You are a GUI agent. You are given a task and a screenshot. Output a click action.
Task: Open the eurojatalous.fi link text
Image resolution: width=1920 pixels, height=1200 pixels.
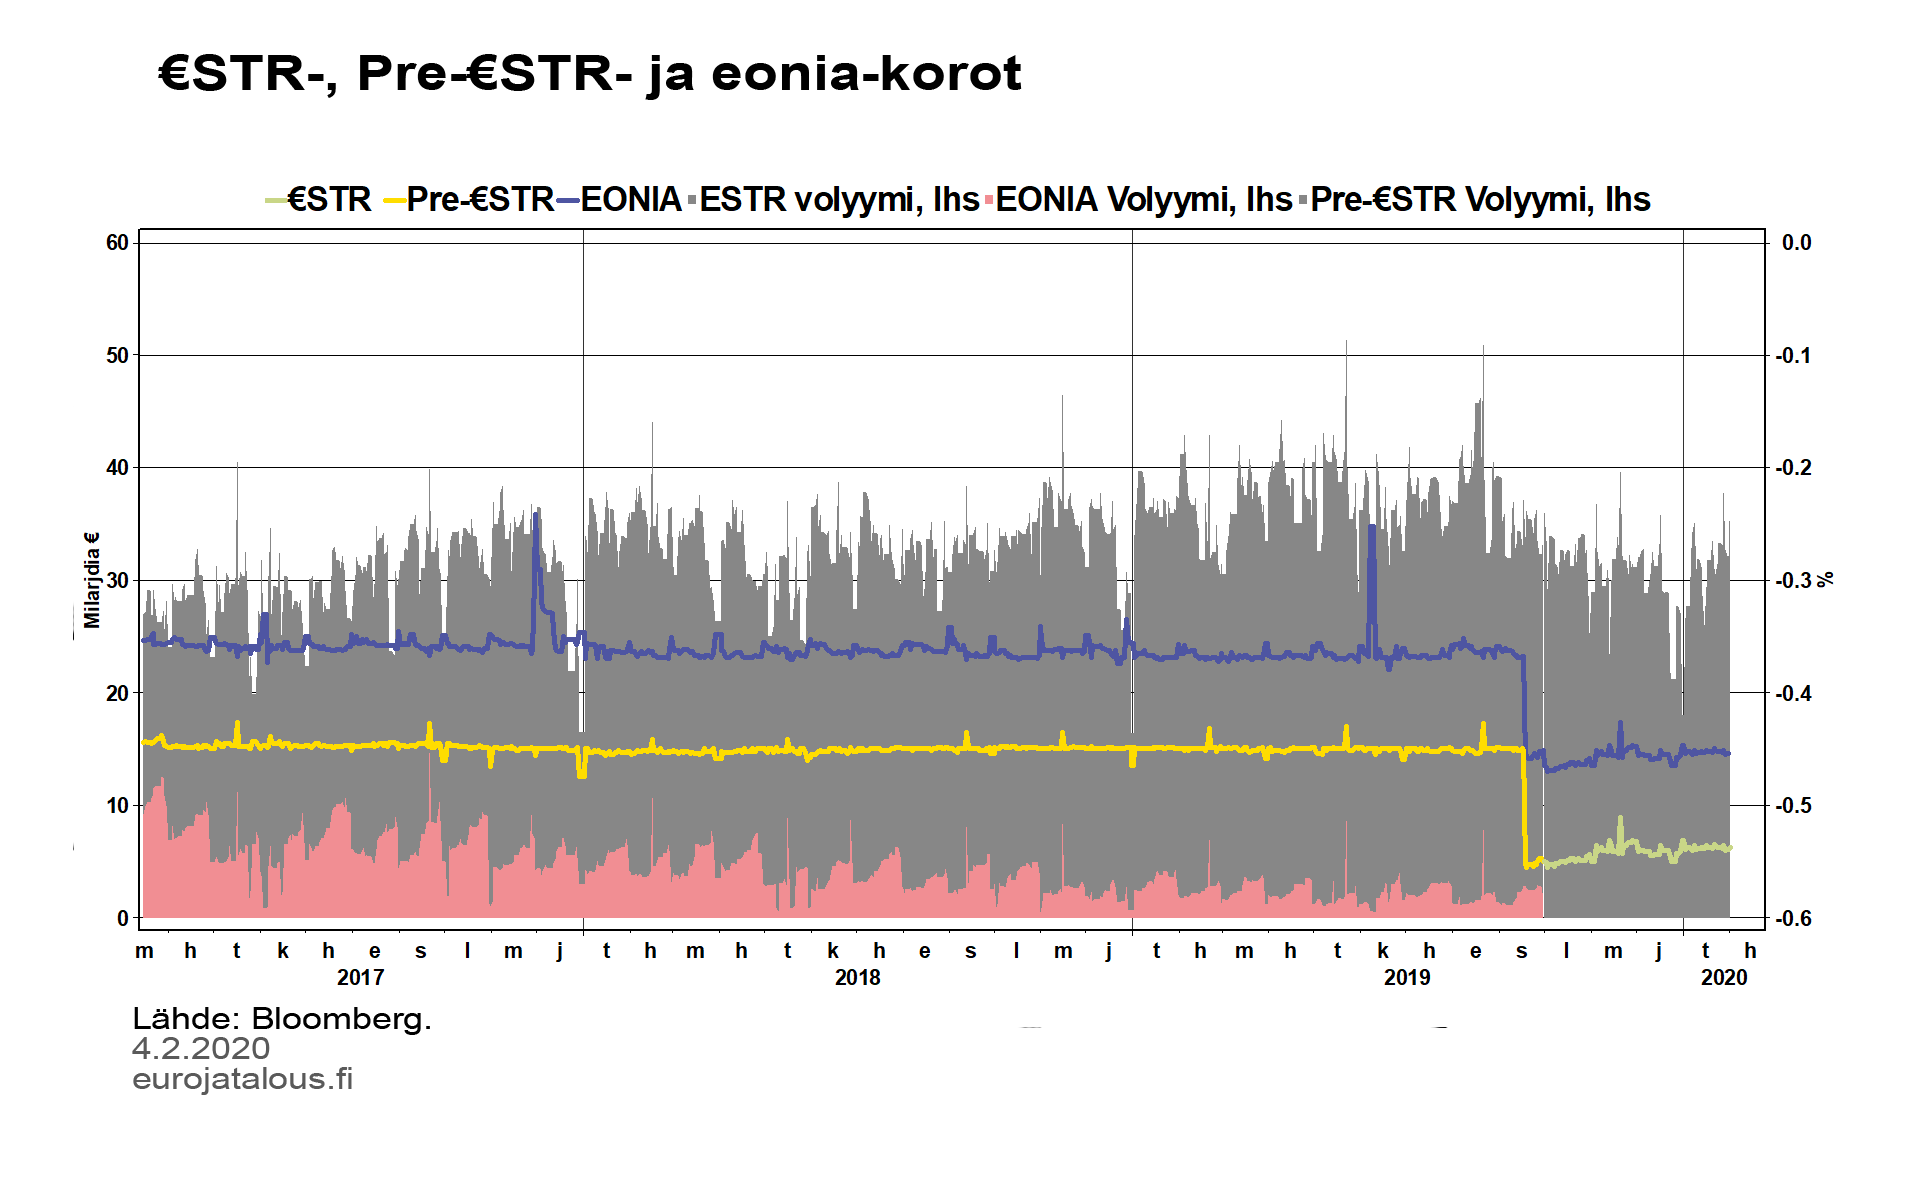(x=243, y=1079)
